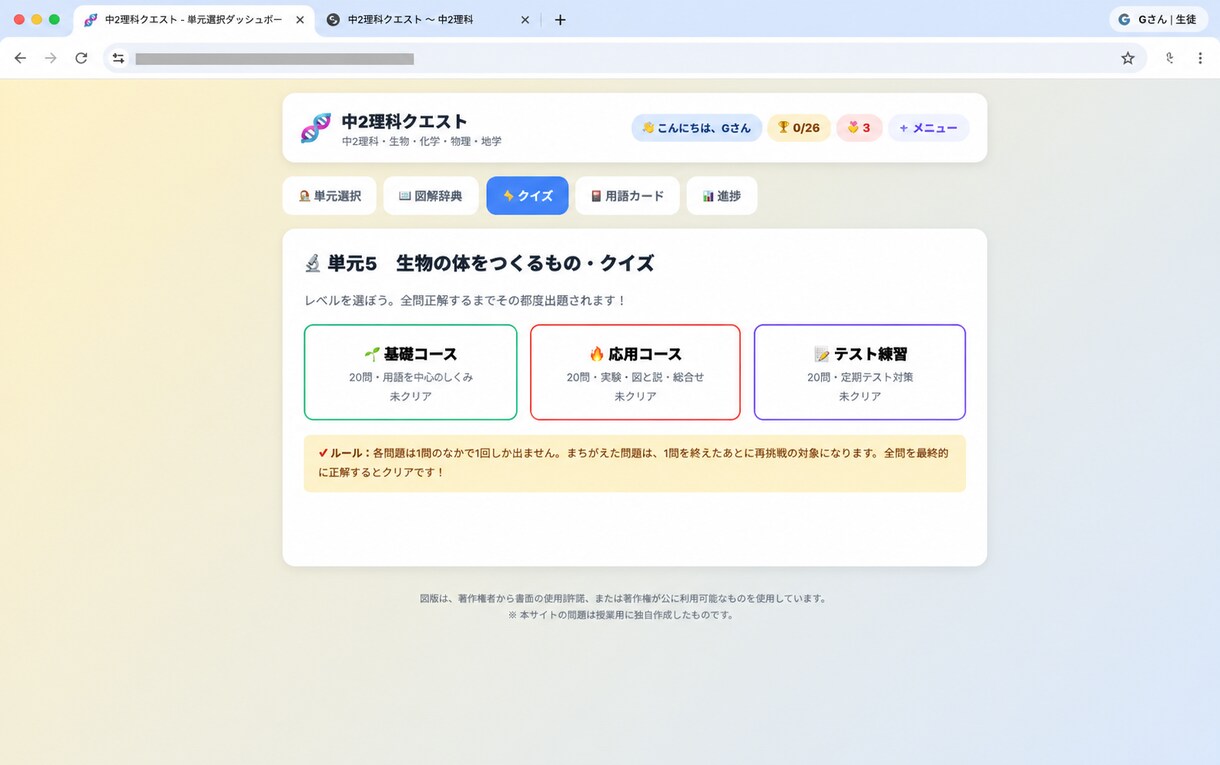
Task: Click the extensions icon next to the star
Action: pos(1169,58)
